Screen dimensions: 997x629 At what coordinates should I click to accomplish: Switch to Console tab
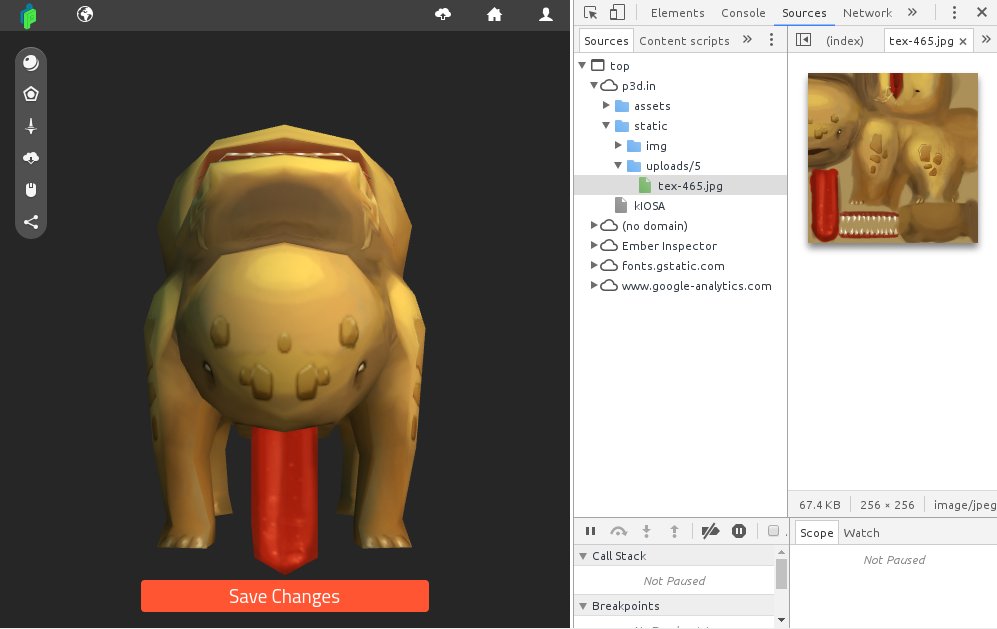743,13
